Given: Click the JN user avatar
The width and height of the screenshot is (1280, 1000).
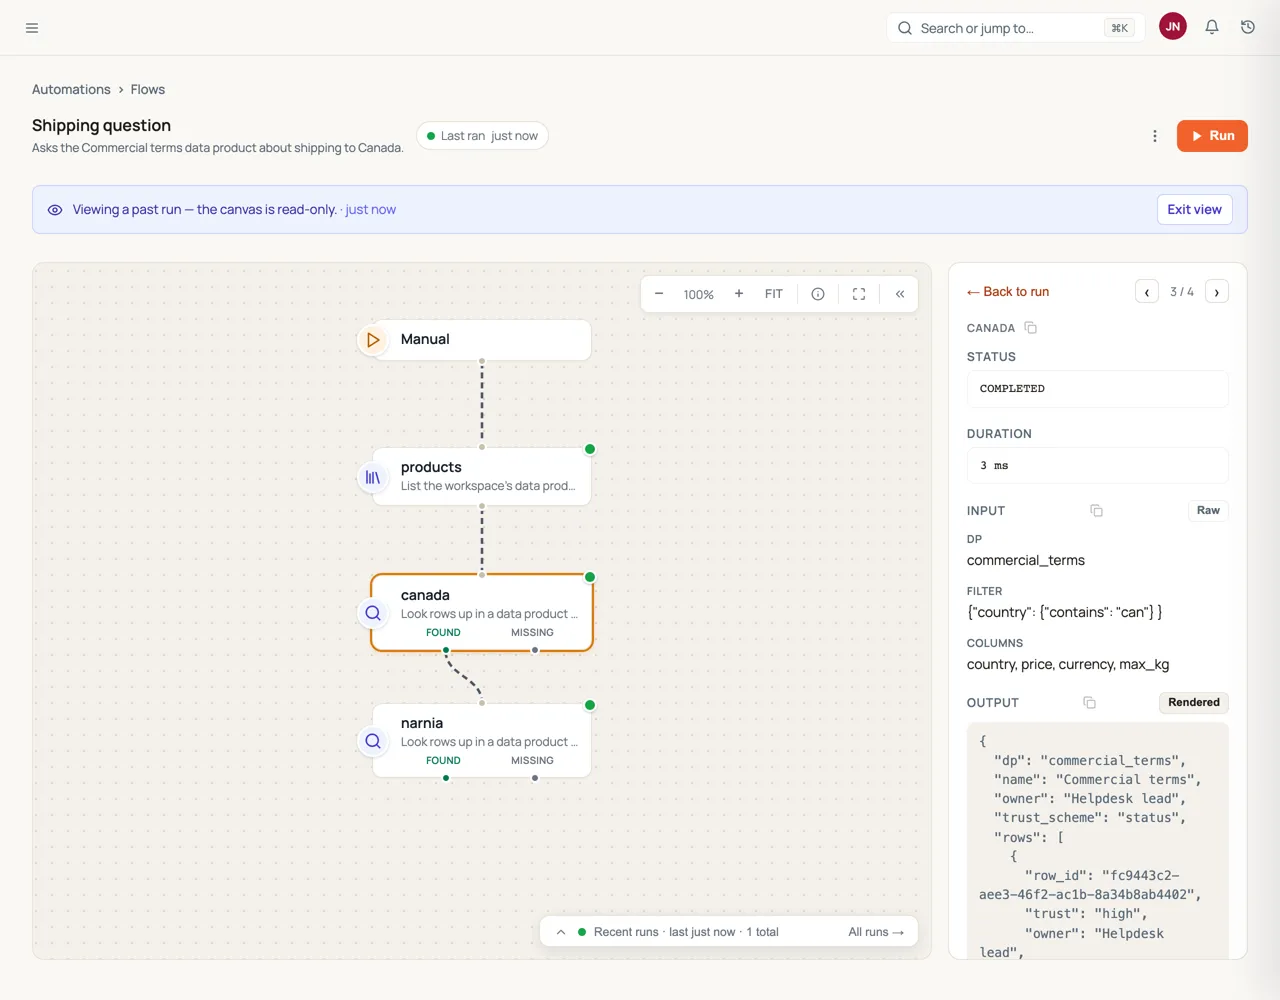Looking at the screenshot, I should (x=1173, y=27).
